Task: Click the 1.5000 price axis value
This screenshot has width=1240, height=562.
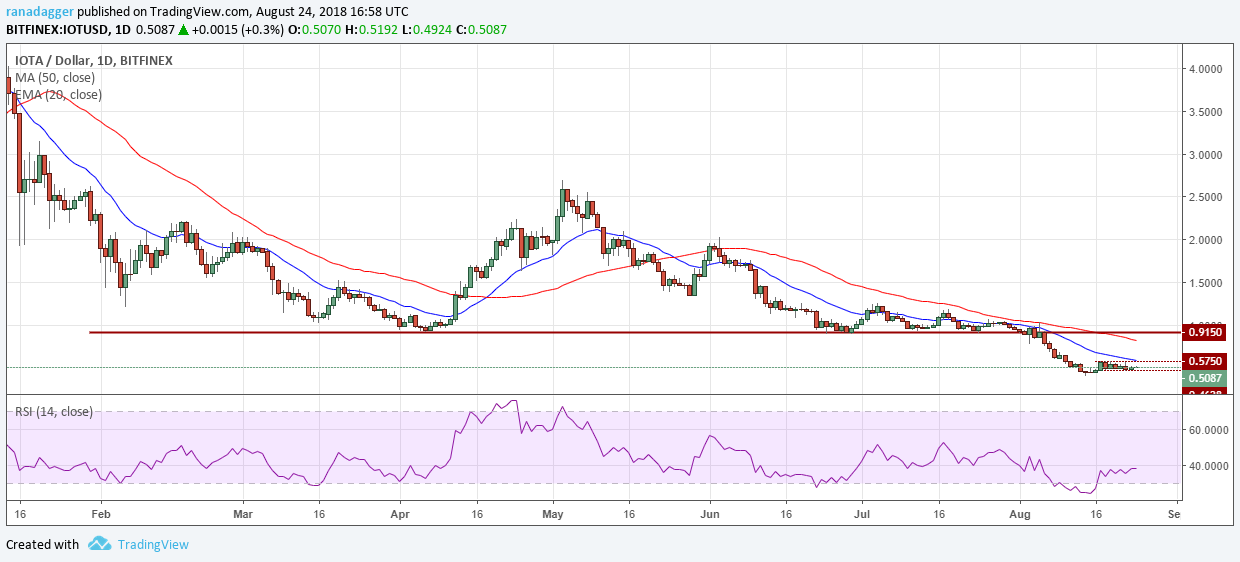Action: pyautogui.click(x=1207, y=283)
